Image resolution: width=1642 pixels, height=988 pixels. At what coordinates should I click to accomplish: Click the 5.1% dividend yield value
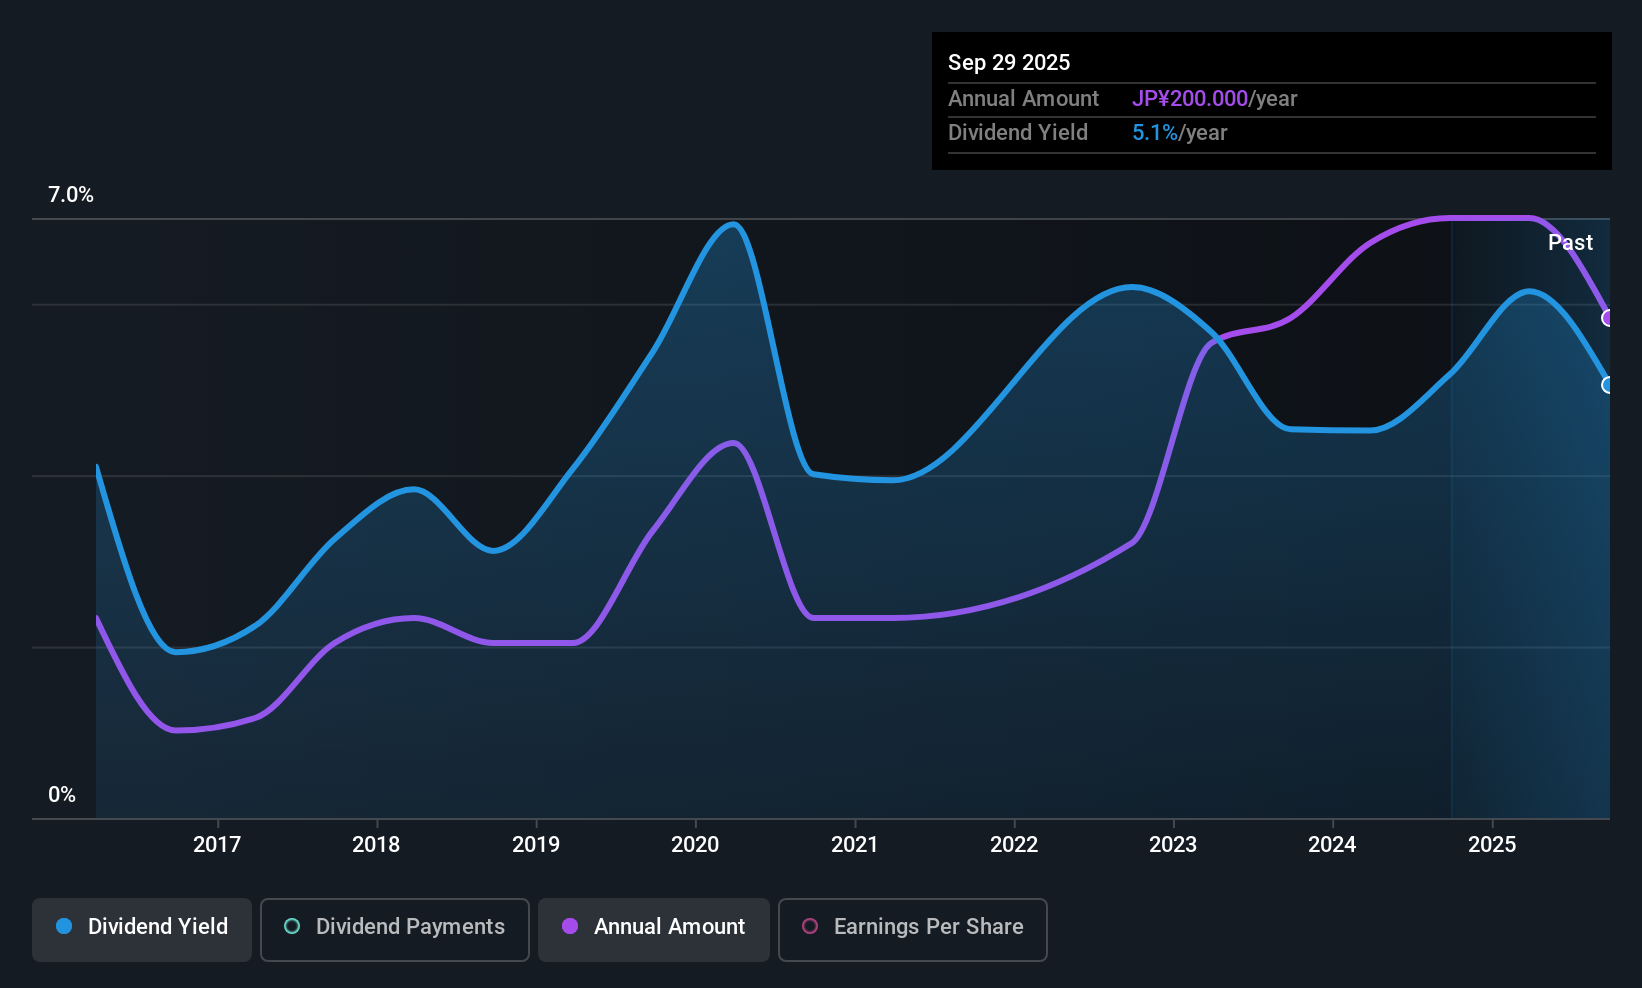[1155, 133]
